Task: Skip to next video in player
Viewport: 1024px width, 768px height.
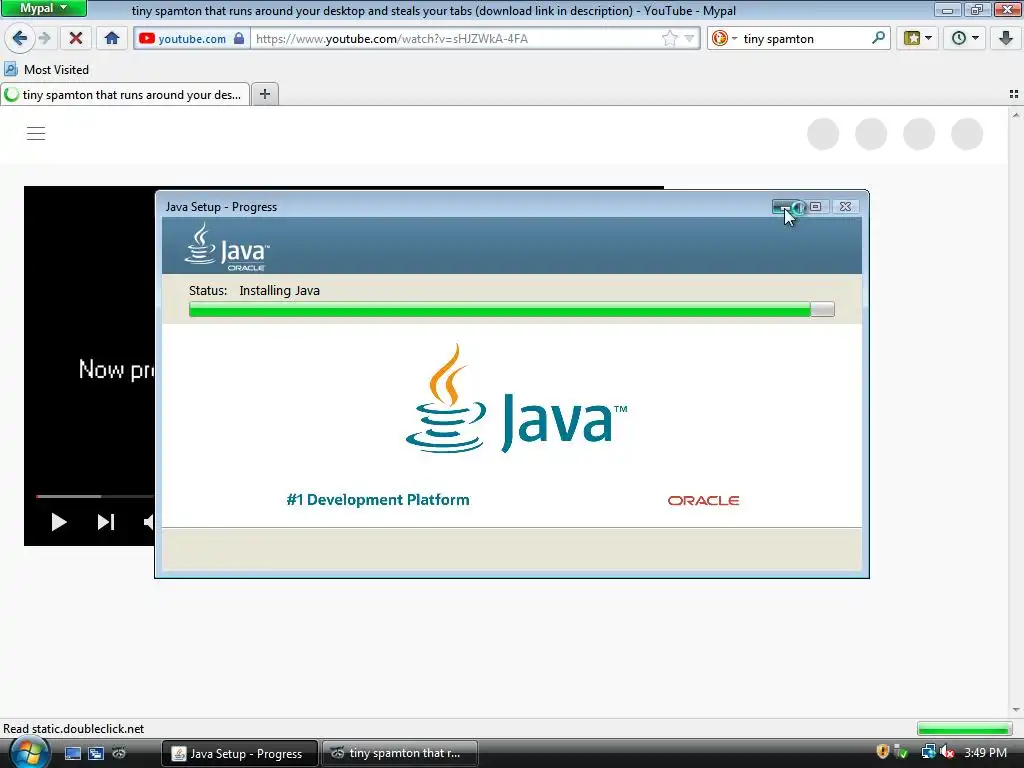Action: 106,522
